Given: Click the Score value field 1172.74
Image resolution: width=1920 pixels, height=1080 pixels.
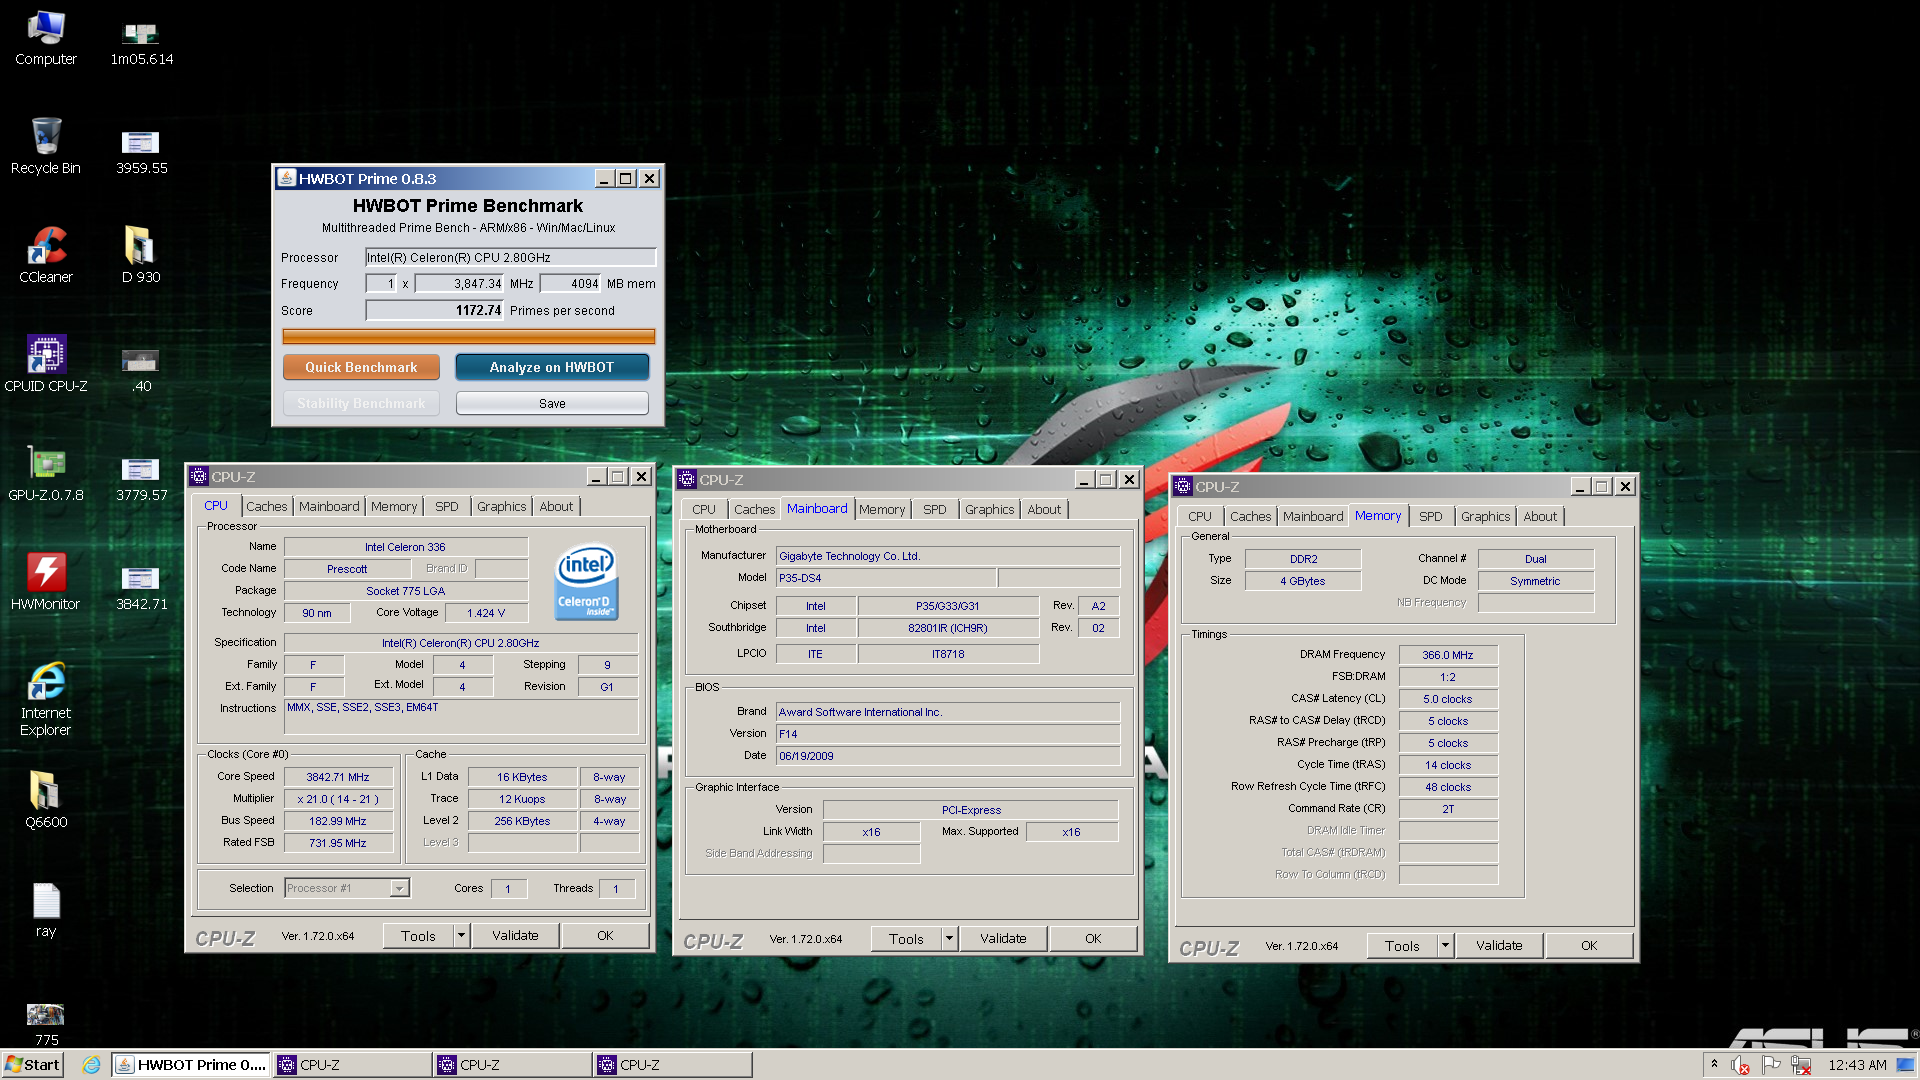Looking at the screenshot, I should click(x=435, y=310).
